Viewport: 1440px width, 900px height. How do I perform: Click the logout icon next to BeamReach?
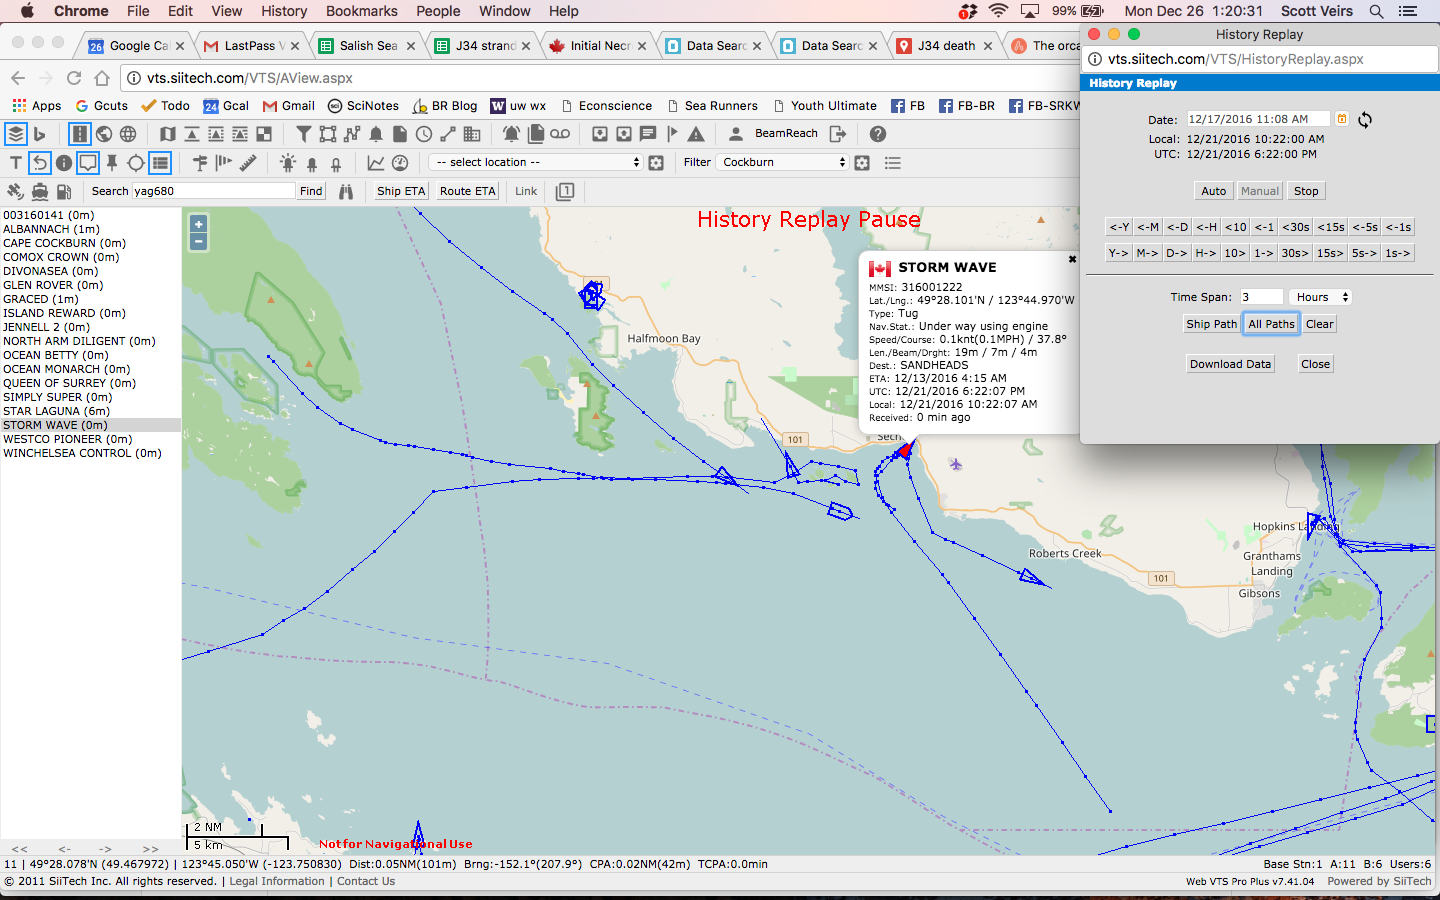(x=838, y=134)
